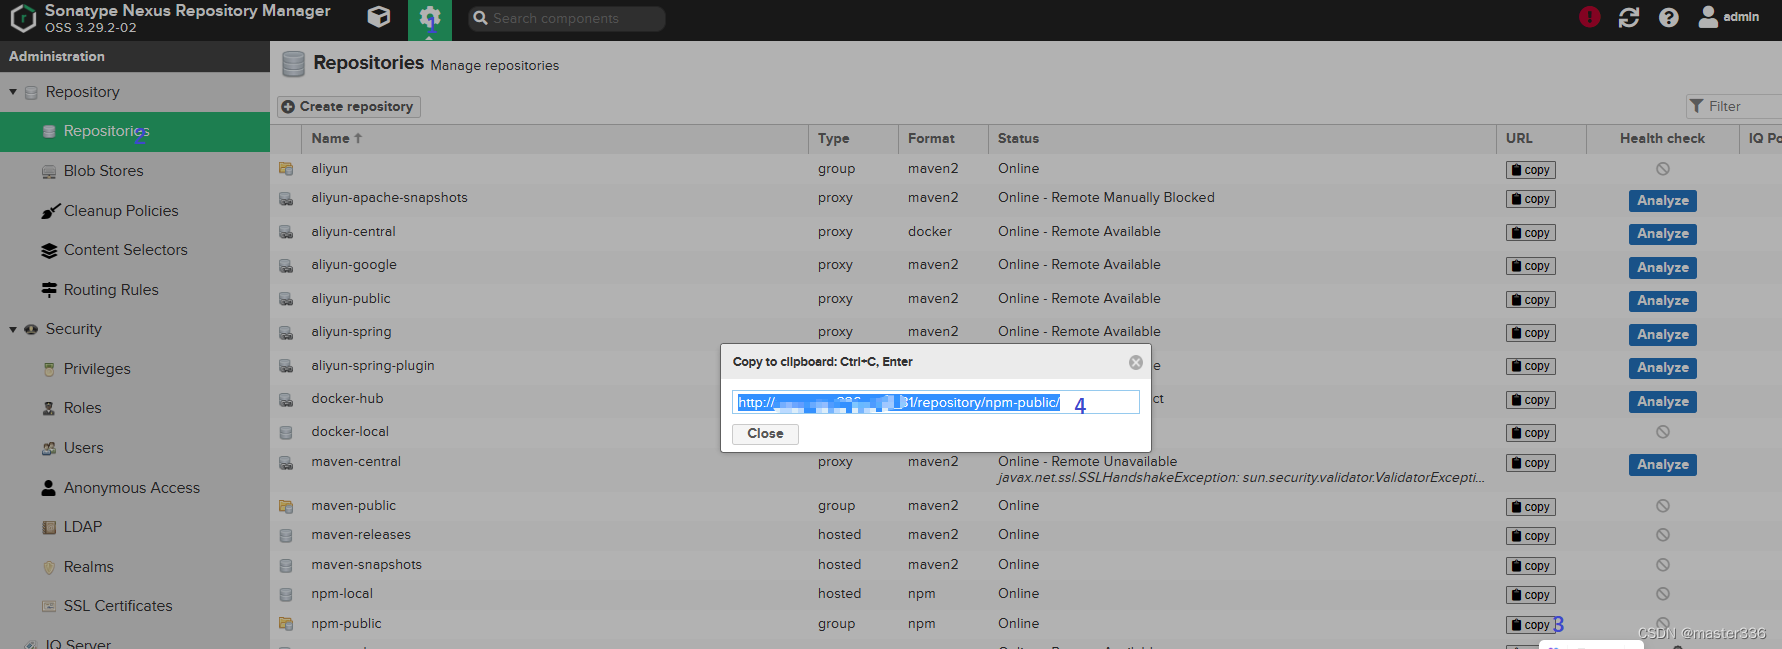
Task: Open Privileges under Security
Action: [x=97, y=369]
